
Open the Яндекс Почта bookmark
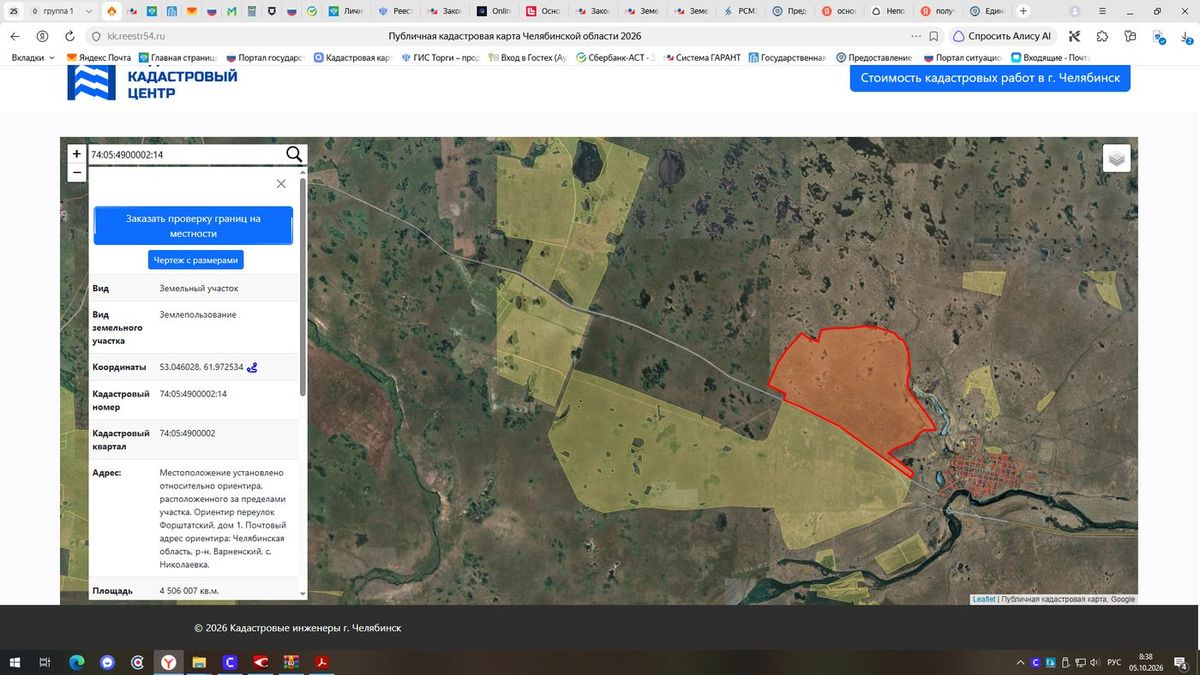(100, 58)
